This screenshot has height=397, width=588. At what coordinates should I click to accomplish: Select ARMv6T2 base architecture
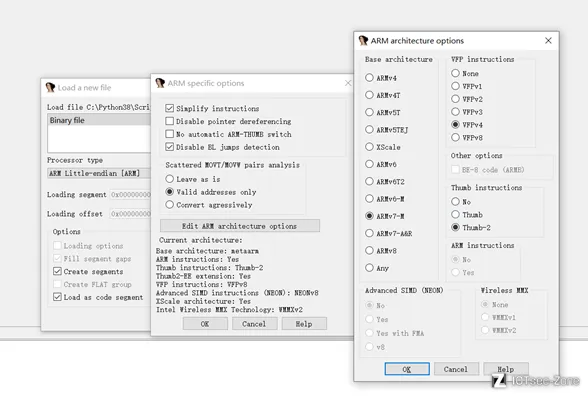click(x=369, y=181)
